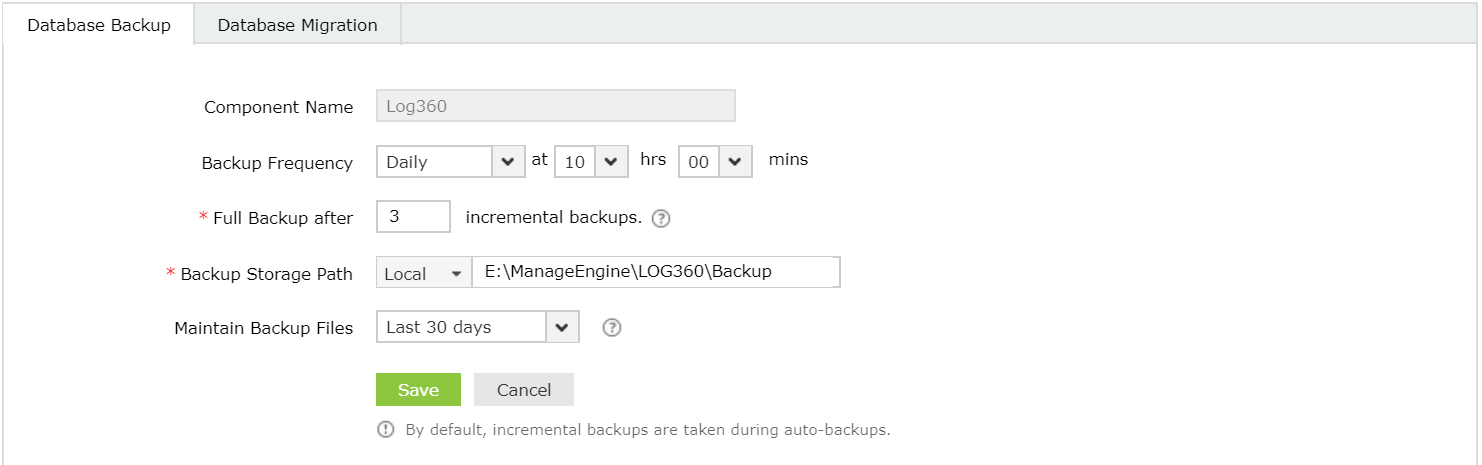
Task: Switch to the Database Migration tab
Action: coord(297,25)
